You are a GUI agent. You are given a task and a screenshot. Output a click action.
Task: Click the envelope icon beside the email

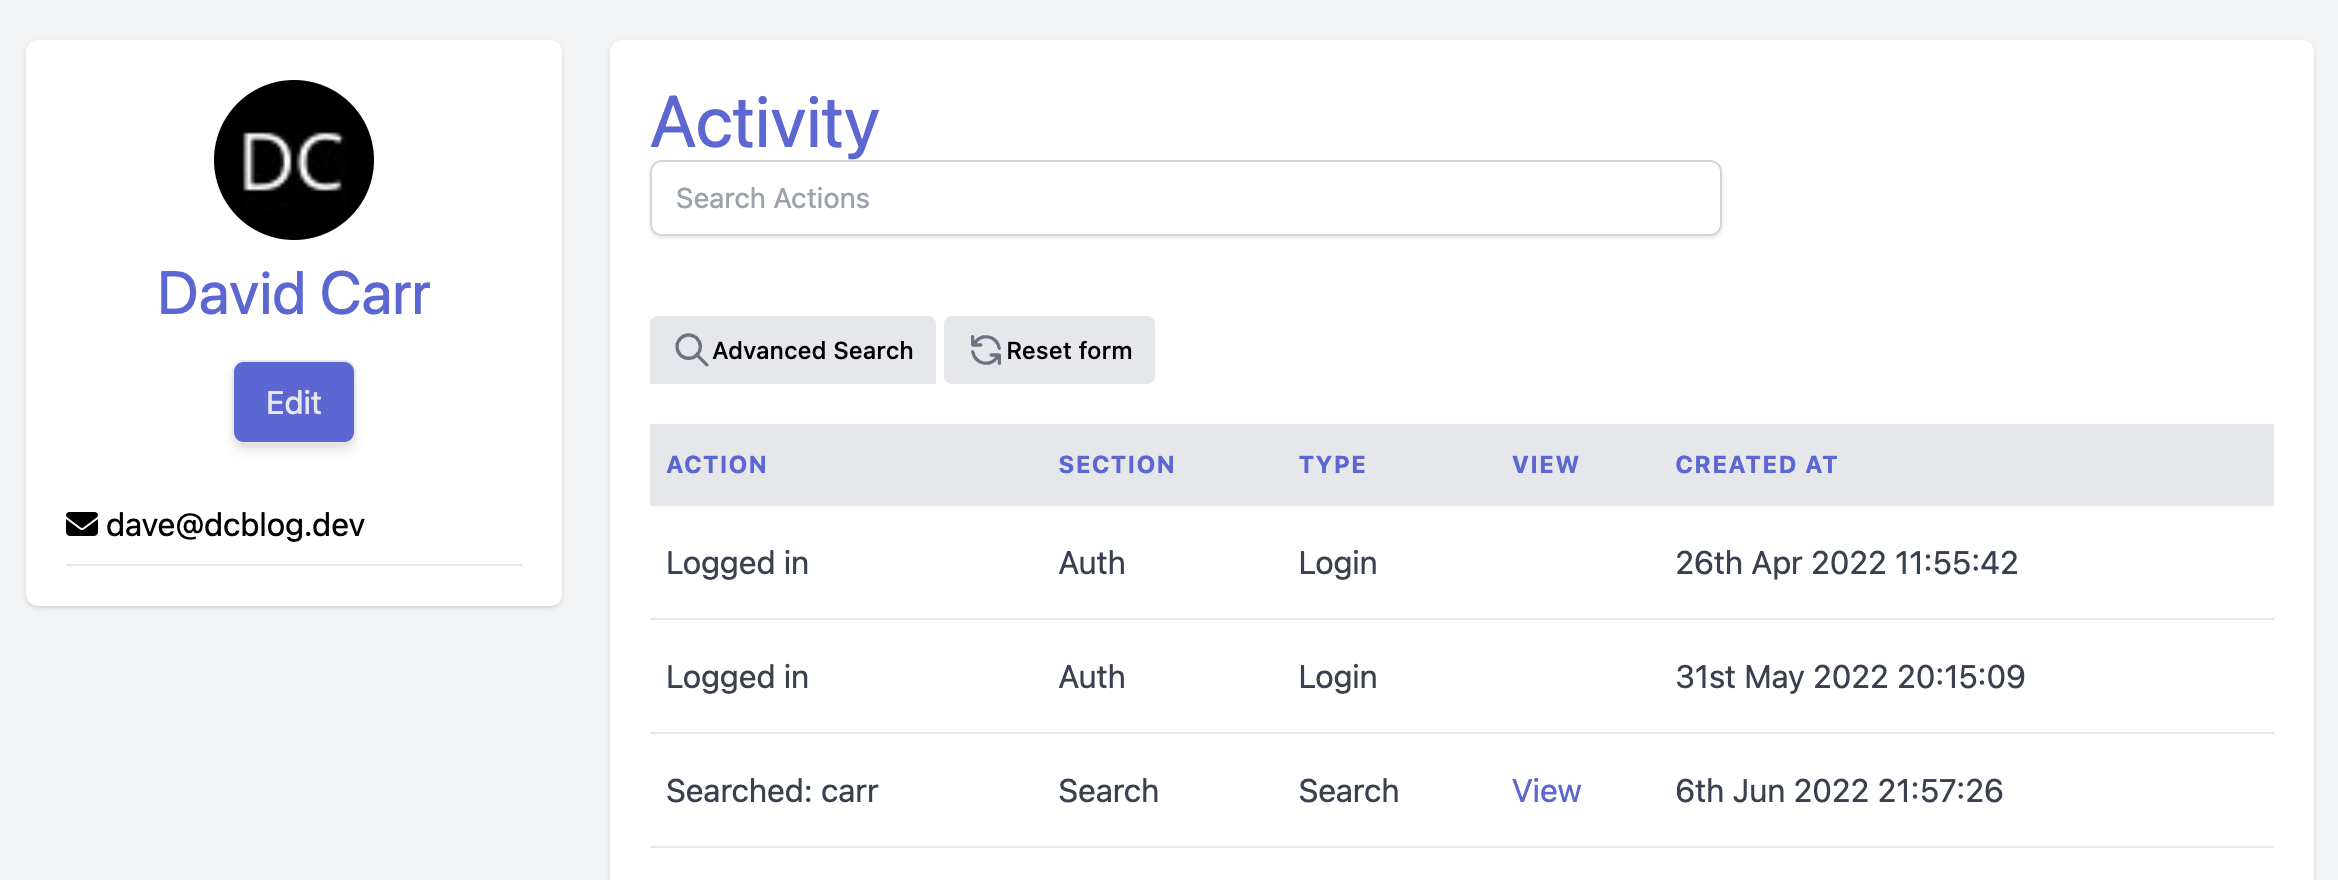82,524
